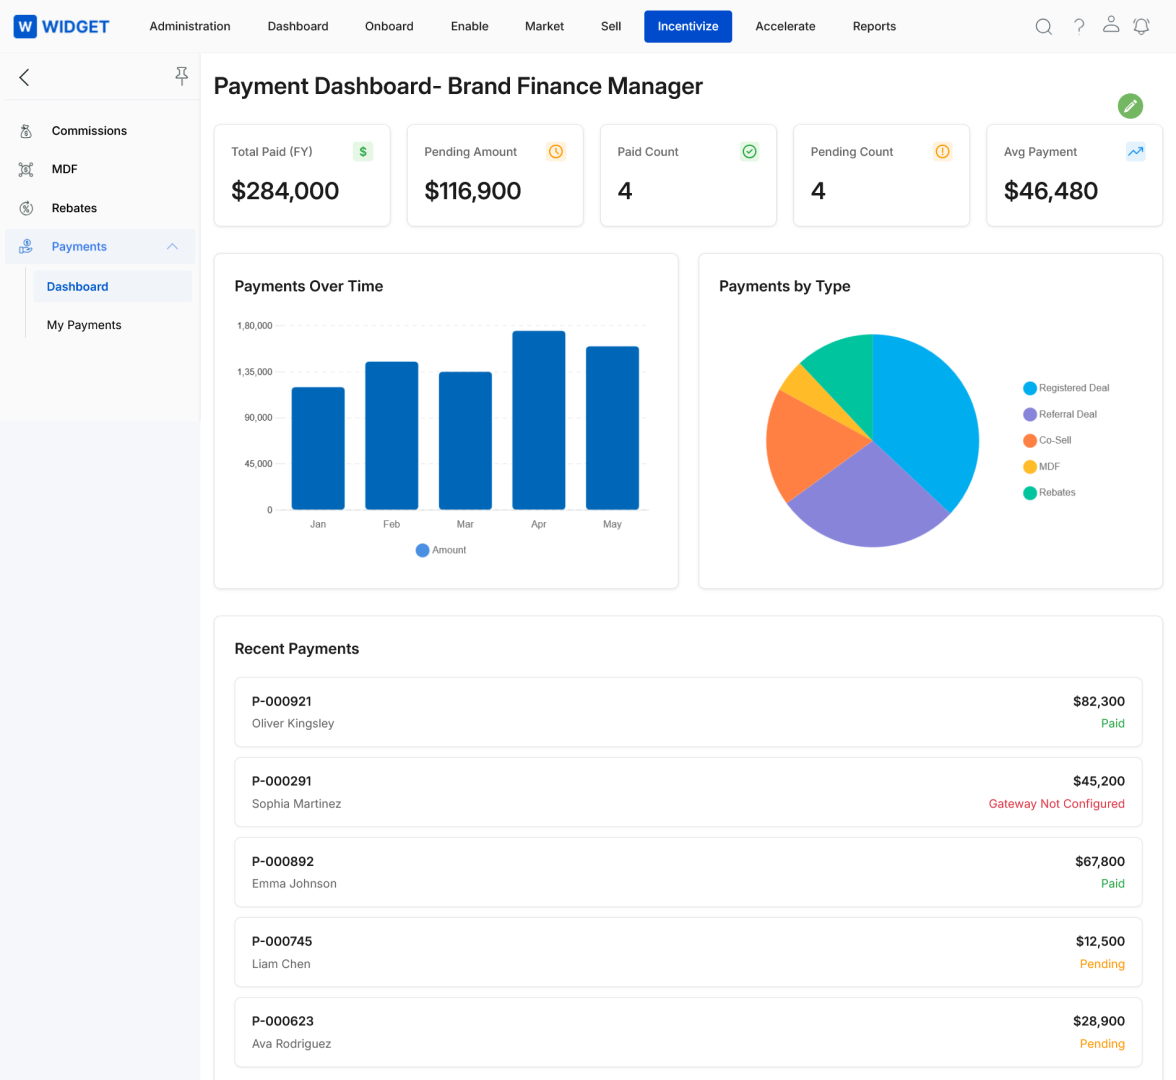Screen dimensions: 1176x1080
Task: Click the Gateway Not Configured status
Action: pos(1056,804)
